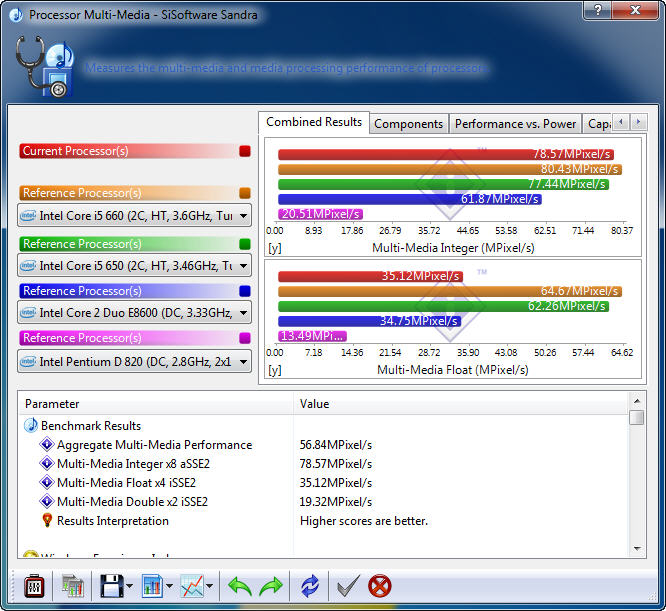Click the results list scroll down arrow
The width and height of the screenshot is (666, 611).
pyautogui.click(x=637, y=549)
